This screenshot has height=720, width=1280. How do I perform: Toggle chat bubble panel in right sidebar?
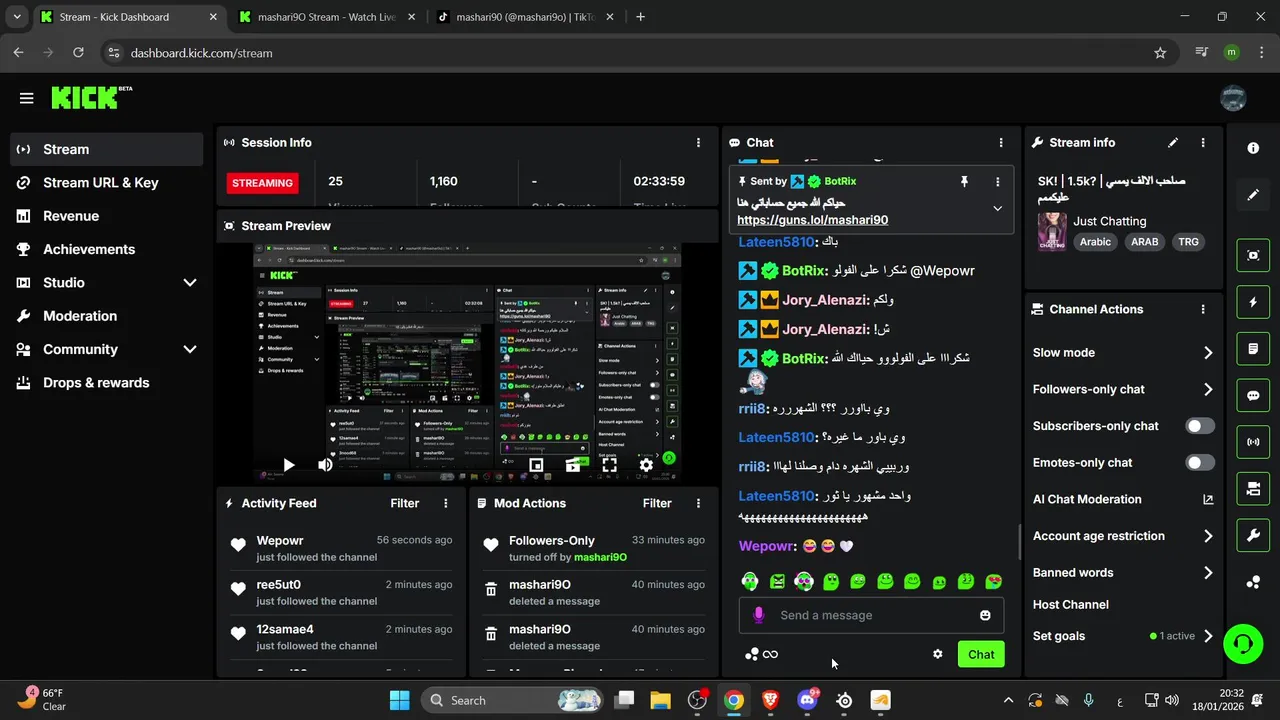point(1253,395)
